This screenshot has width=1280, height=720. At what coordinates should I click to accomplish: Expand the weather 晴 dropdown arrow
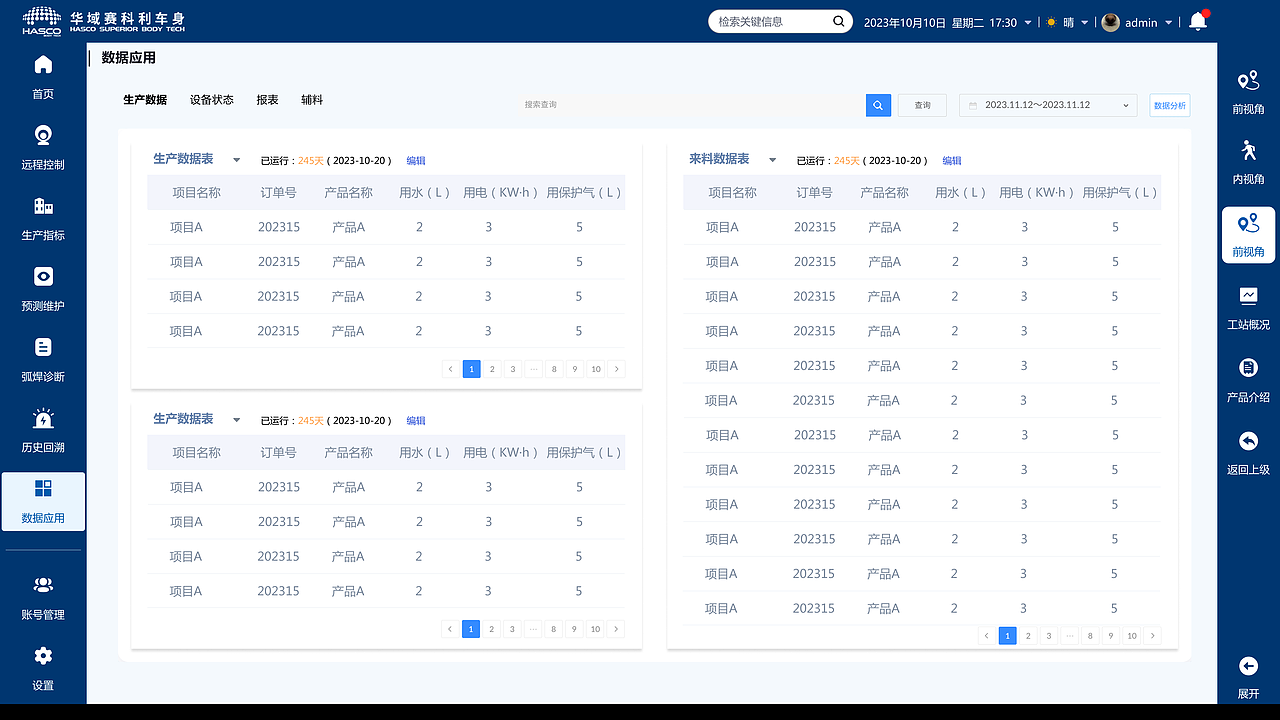tap(1085, 23)
